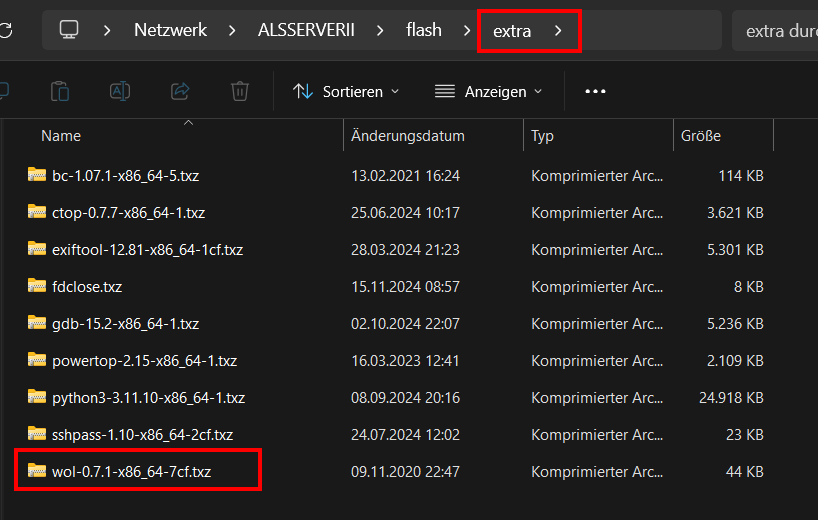Select file gdb-15.2-x86_64-1.txz
This screenshot has height=520, width=818.
(125, 324)
